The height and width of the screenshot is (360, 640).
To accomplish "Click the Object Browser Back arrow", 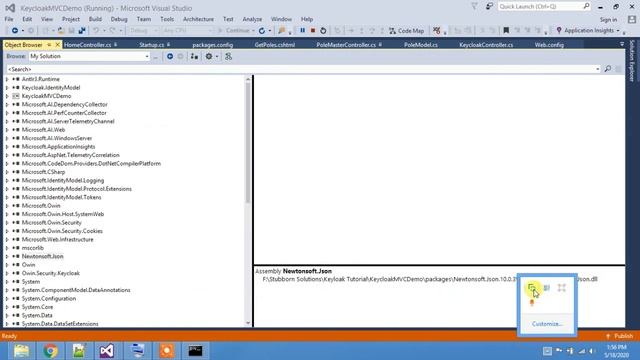I will [170, 56].
